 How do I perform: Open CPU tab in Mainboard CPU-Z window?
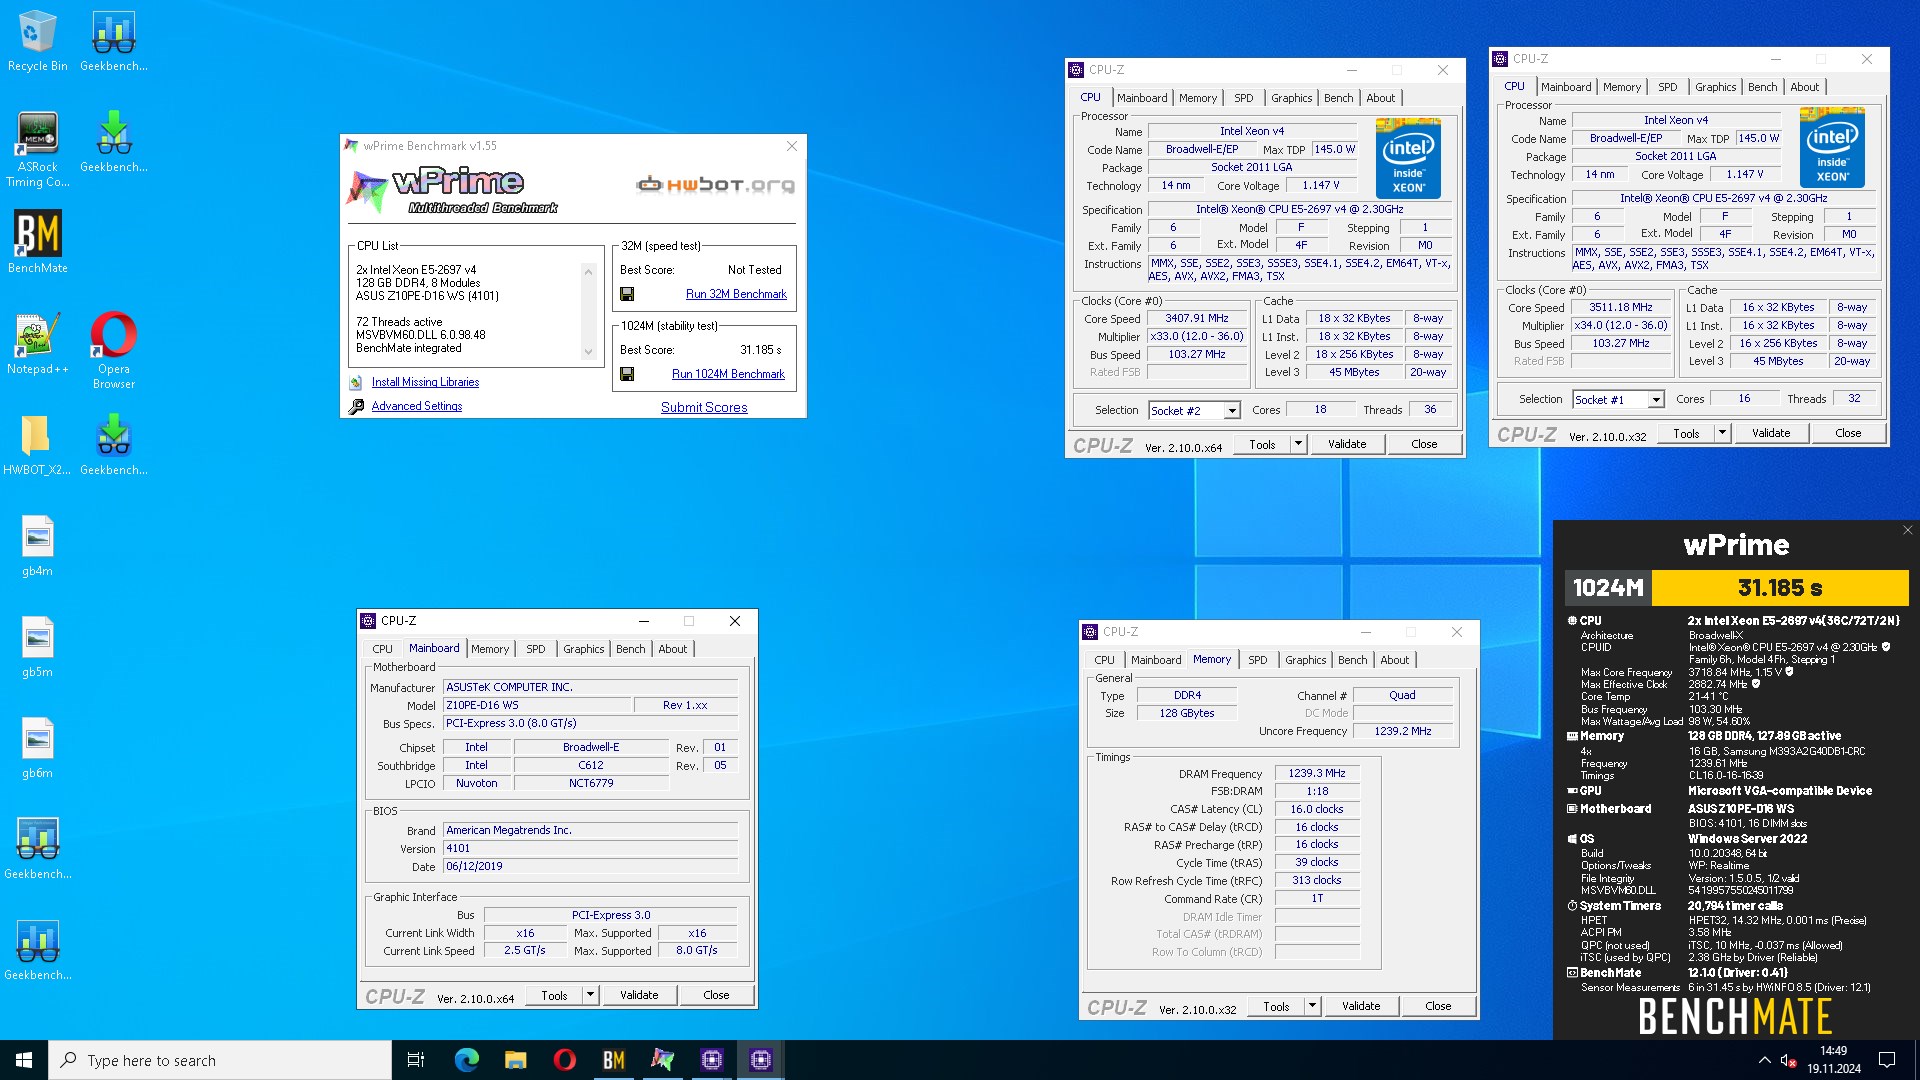click(x=383, y=649)
